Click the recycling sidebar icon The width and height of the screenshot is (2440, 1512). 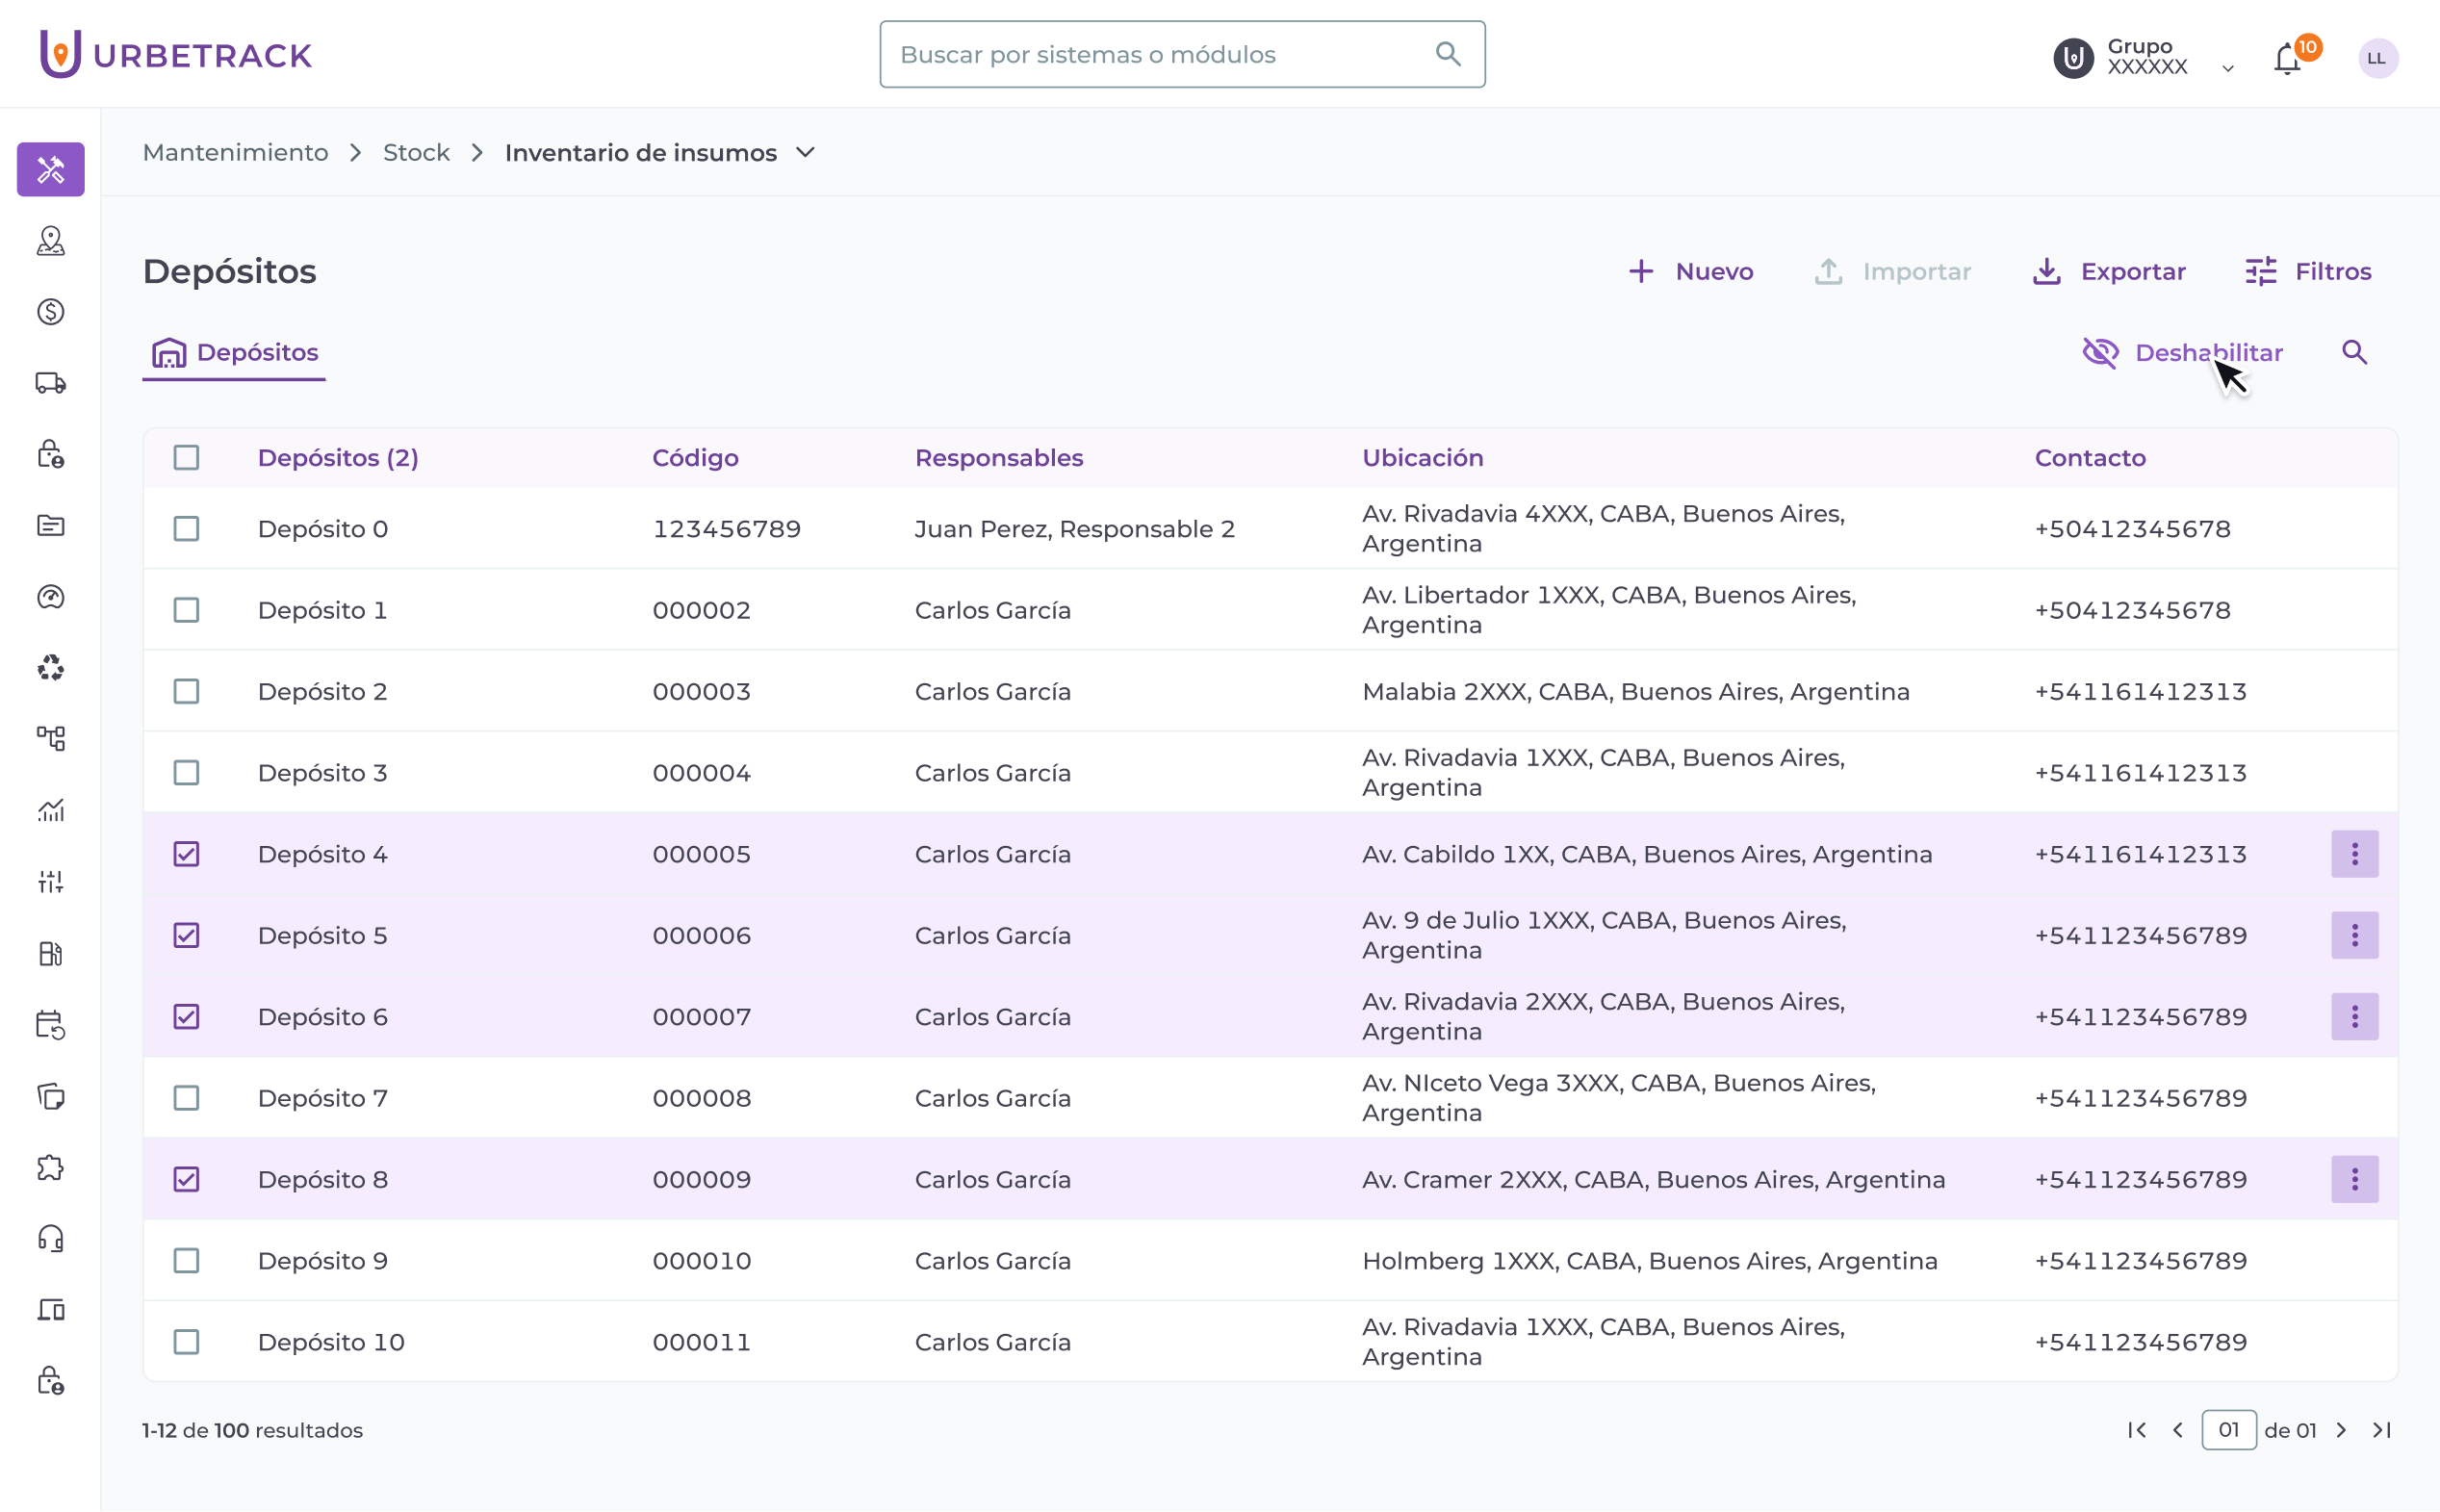tap(51, 668)
